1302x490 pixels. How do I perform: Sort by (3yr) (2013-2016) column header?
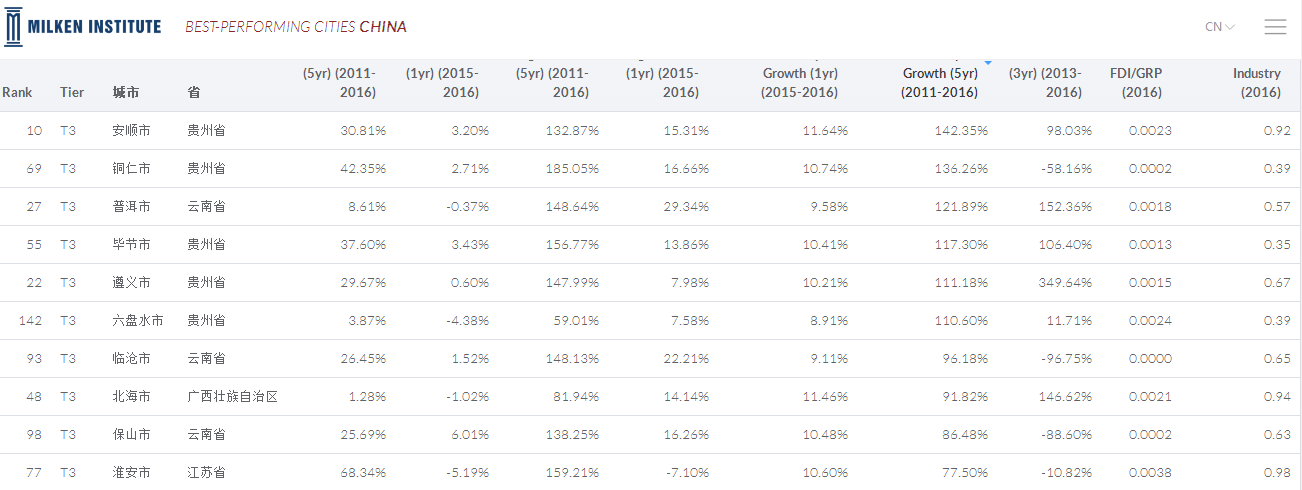(1045, 83)
